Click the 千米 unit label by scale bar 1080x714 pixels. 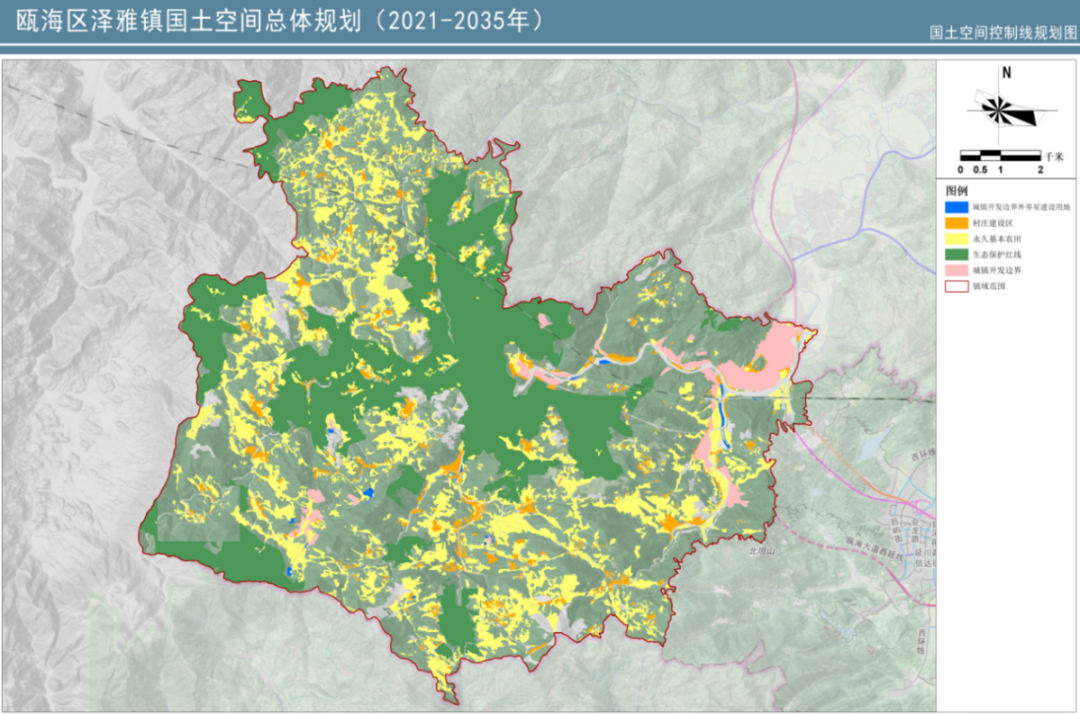[1054, 156]
